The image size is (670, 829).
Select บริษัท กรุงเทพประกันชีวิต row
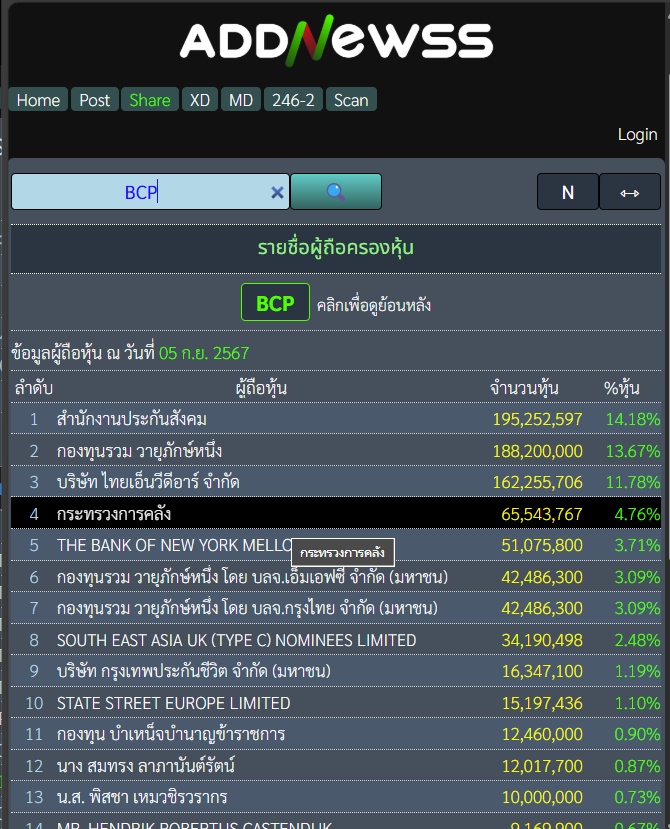tap(336, 671)
